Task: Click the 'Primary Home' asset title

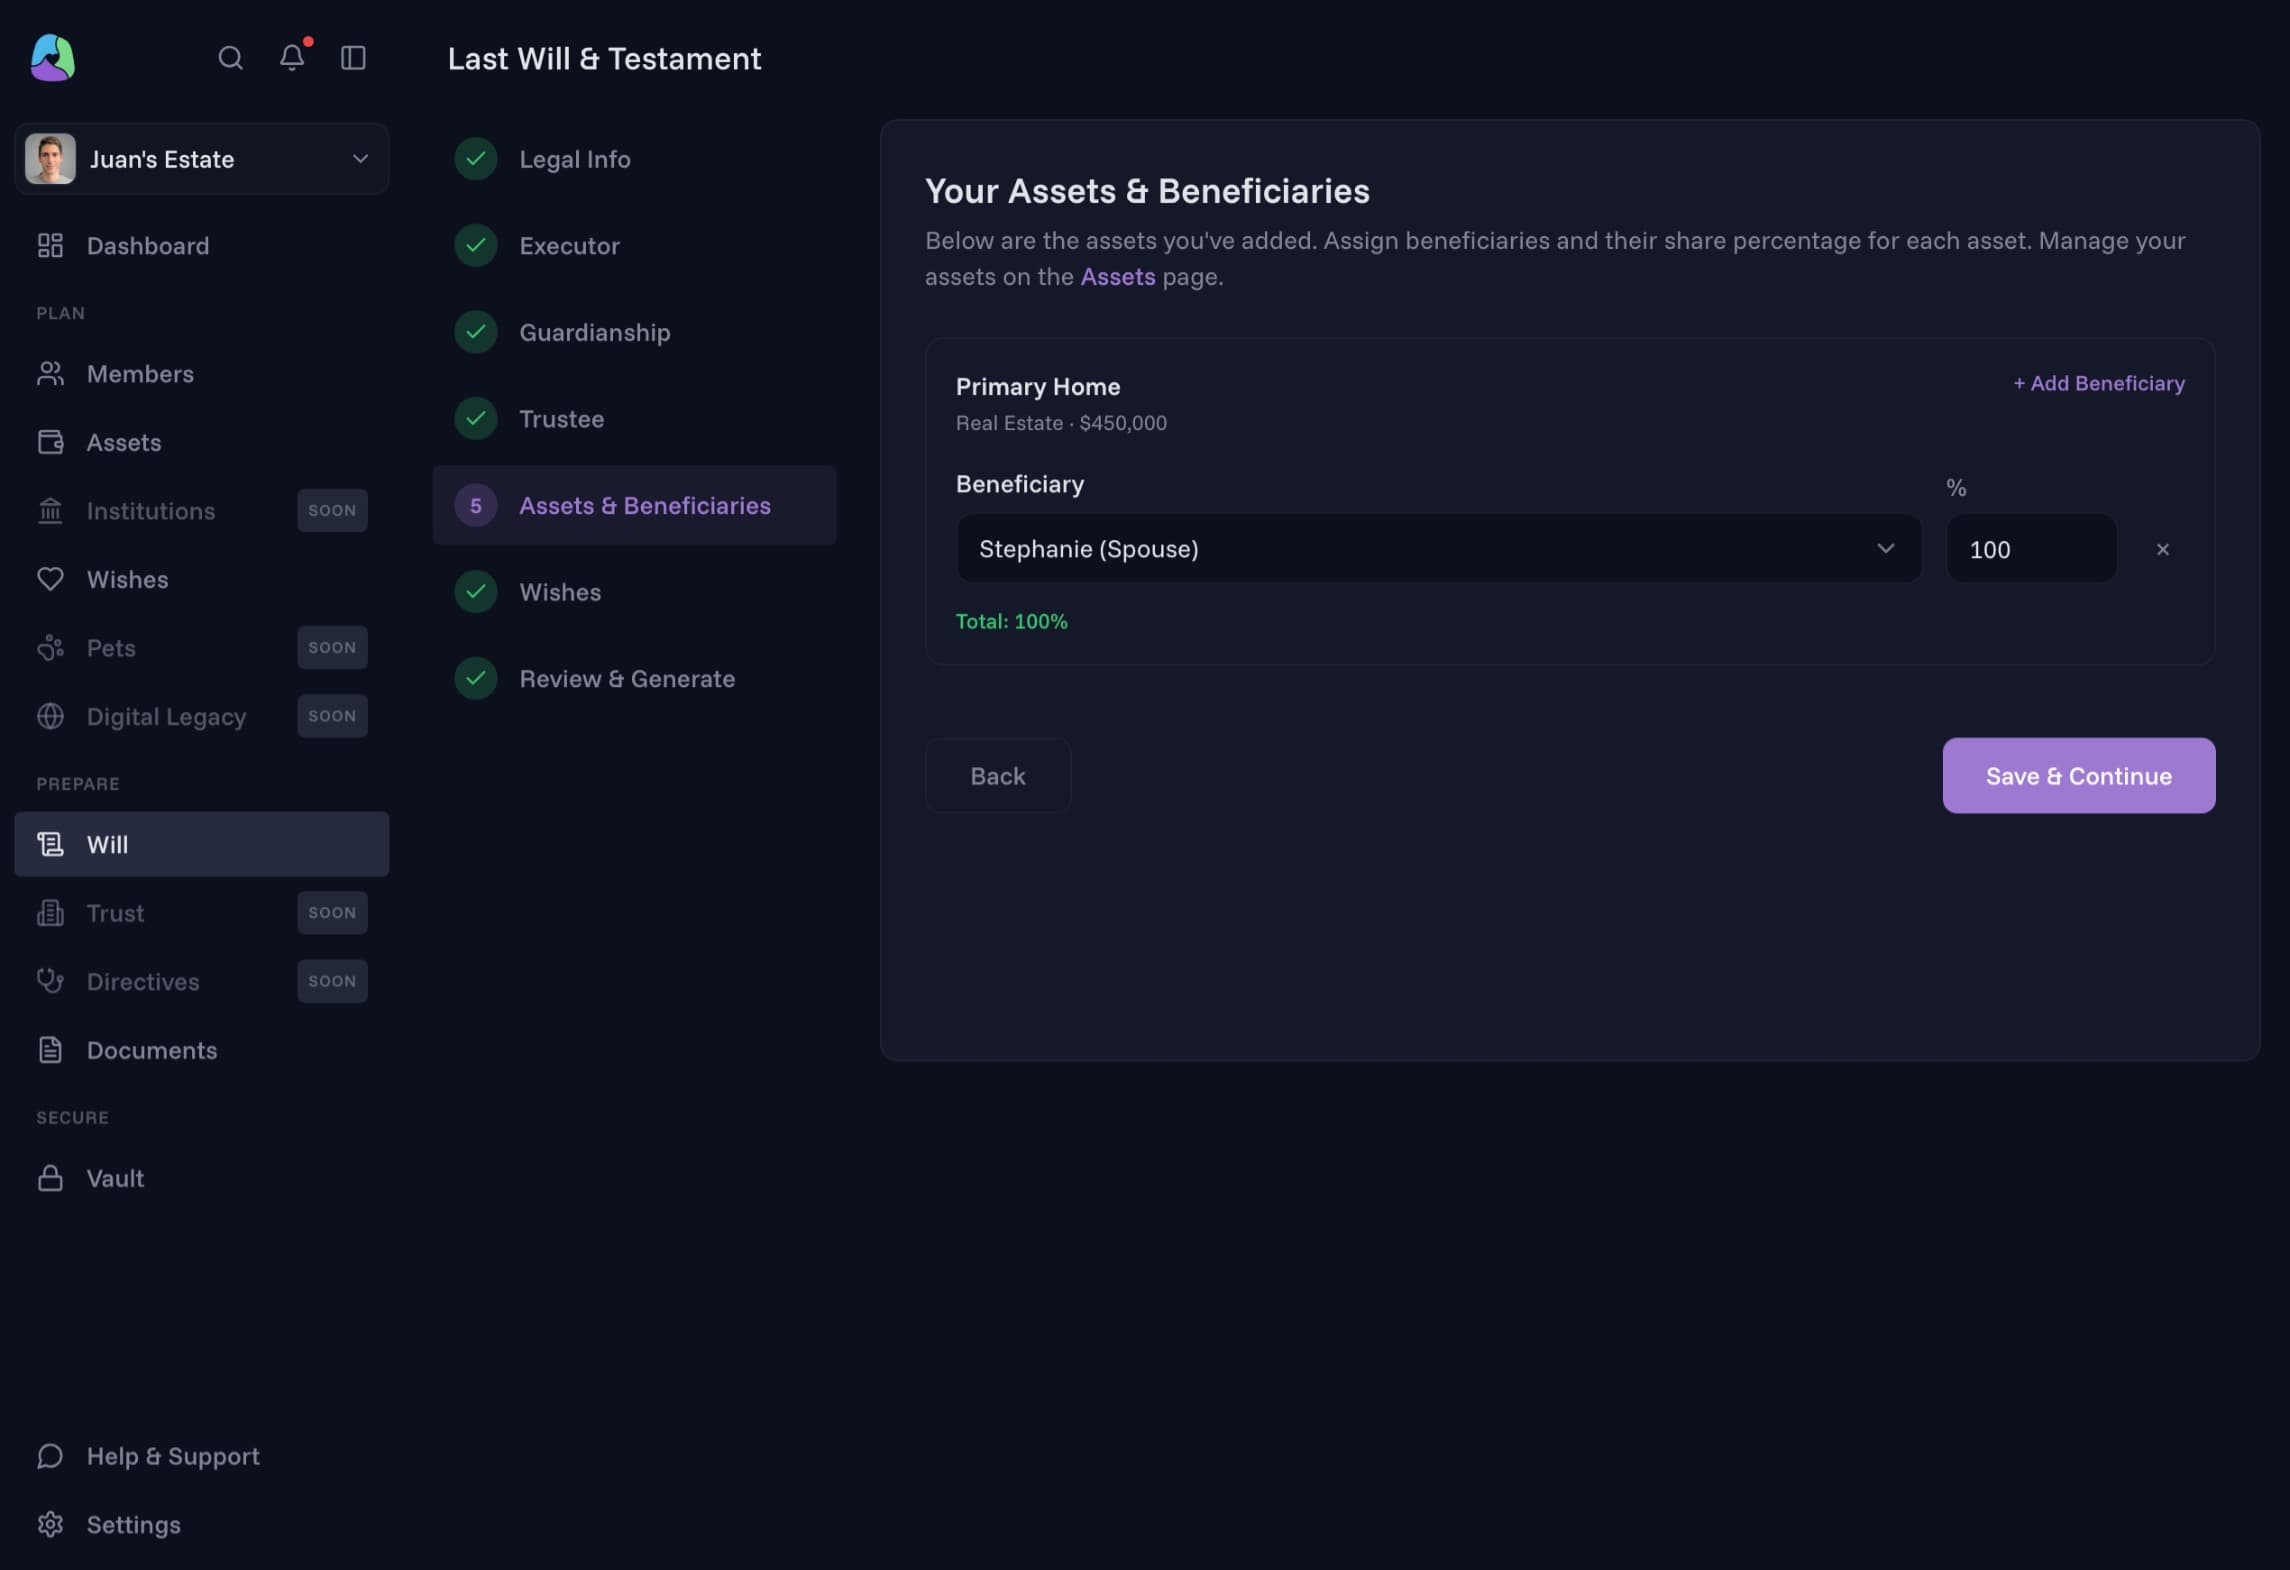Action: [x=1037, y=386]
